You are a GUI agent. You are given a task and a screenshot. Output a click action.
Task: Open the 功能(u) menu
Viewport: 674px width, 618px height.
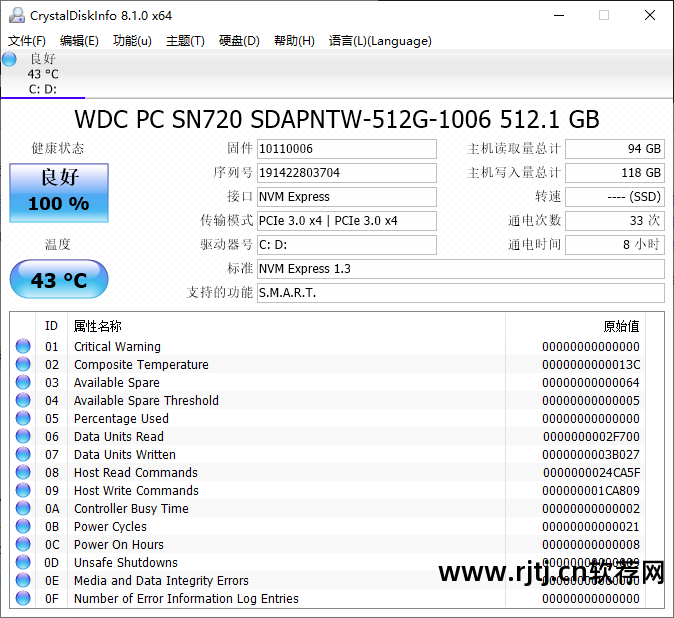click(132, 41)
